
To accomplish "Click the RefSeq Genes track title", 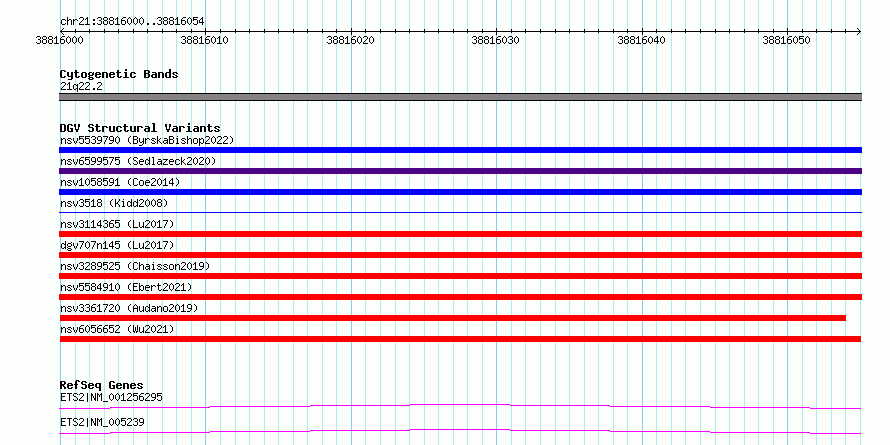I will [102, 385].
